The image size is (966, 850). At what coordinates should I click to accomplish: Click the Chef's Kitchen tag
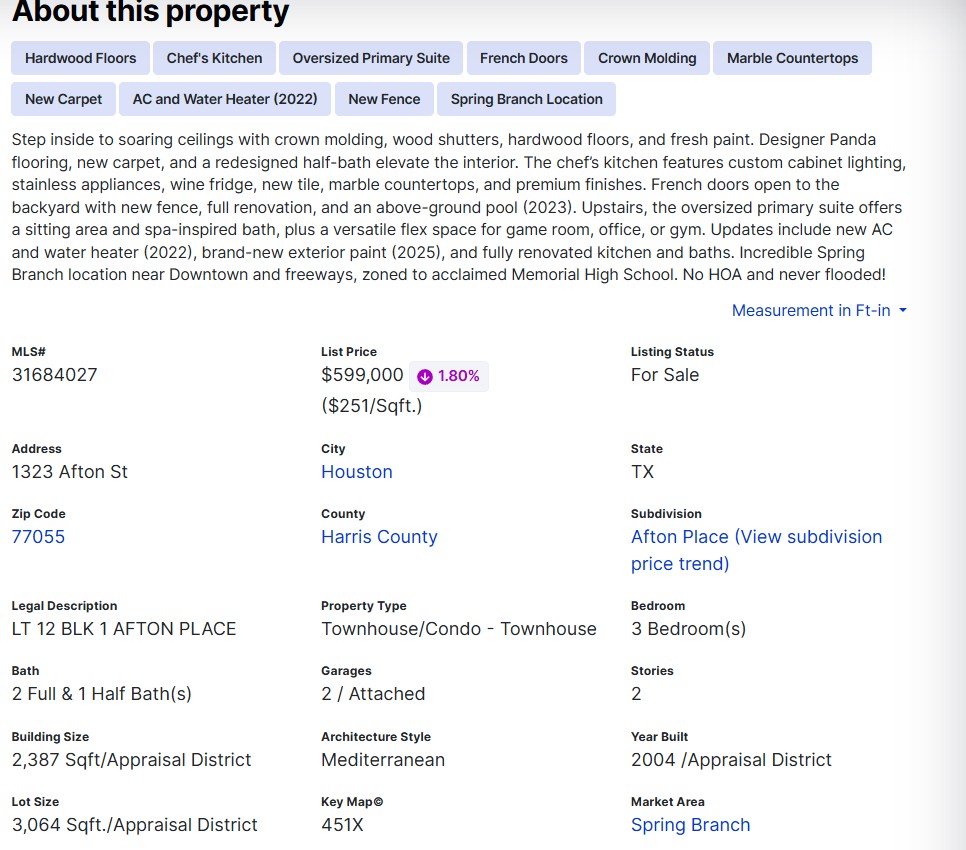[215, 58]
